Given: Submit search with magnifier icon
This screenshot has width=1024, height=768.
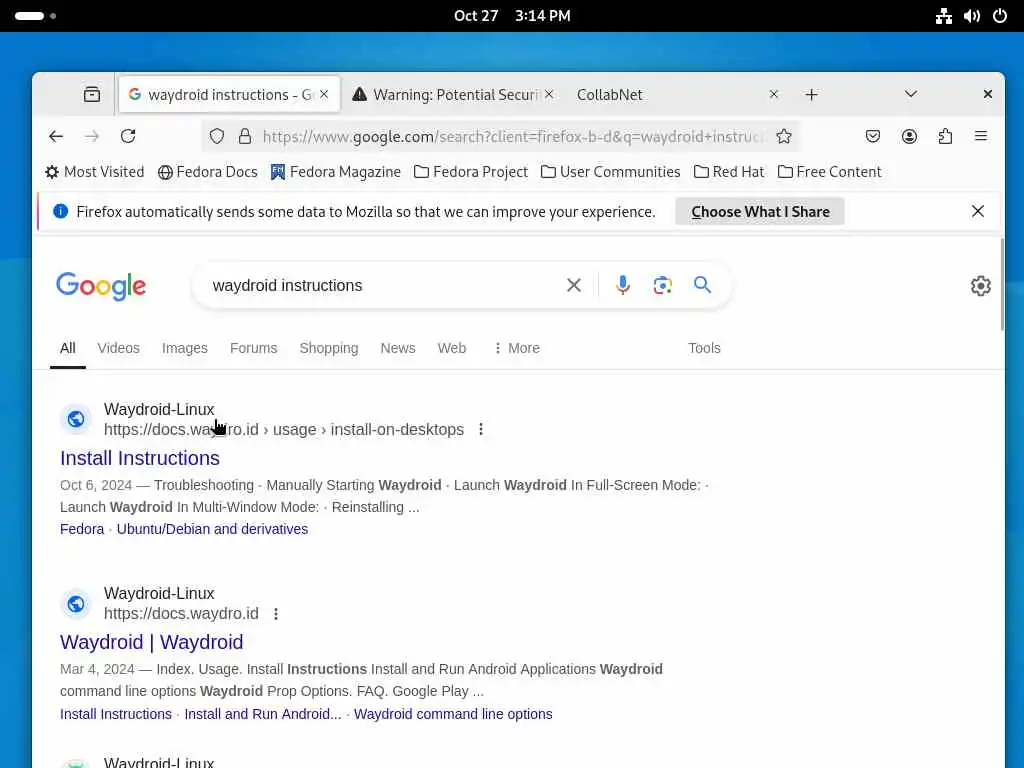Looking at the screenshot, I should pyautogui.click(x=703, y=285).
